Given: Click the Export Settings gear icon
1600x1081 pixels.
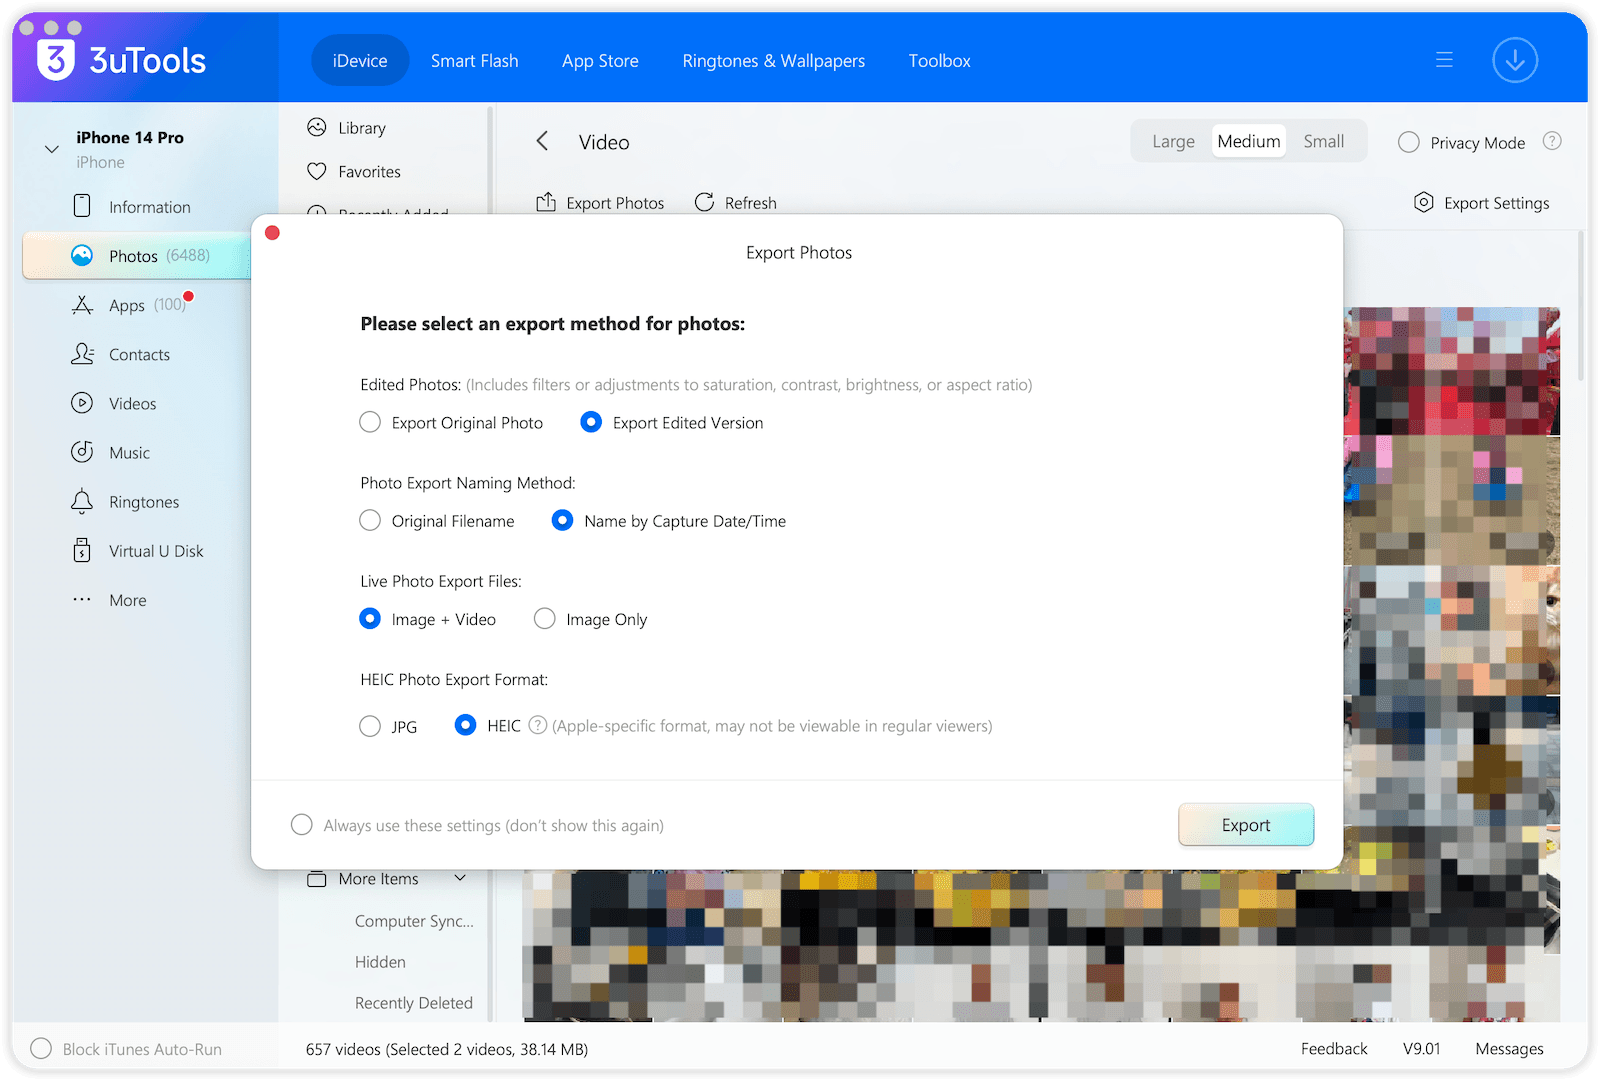Looking at the screenshot, I should click(1424, 202).
